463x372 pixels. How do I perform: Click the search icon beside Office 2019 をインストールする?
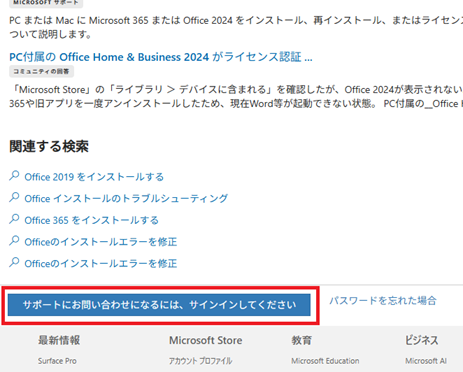(14, 176)
